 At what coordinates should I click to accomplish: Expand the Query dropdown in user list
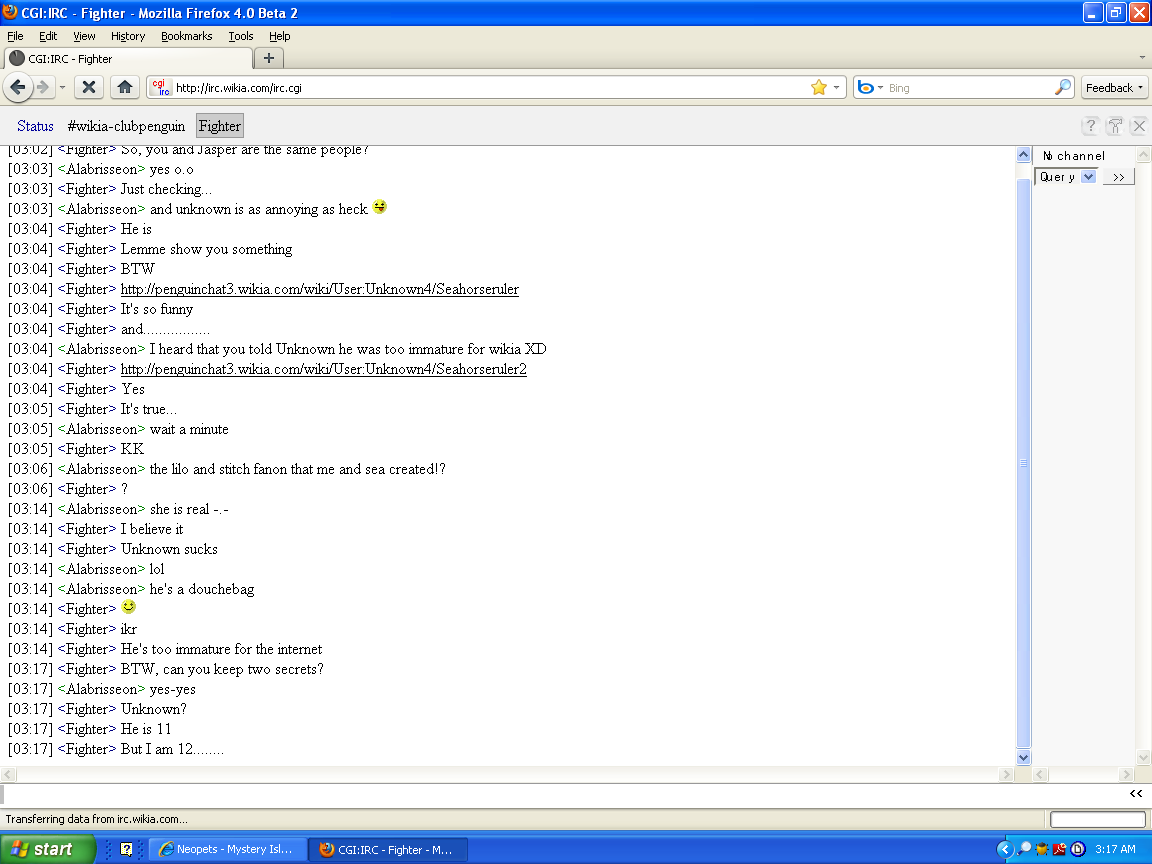[1088, 176]
